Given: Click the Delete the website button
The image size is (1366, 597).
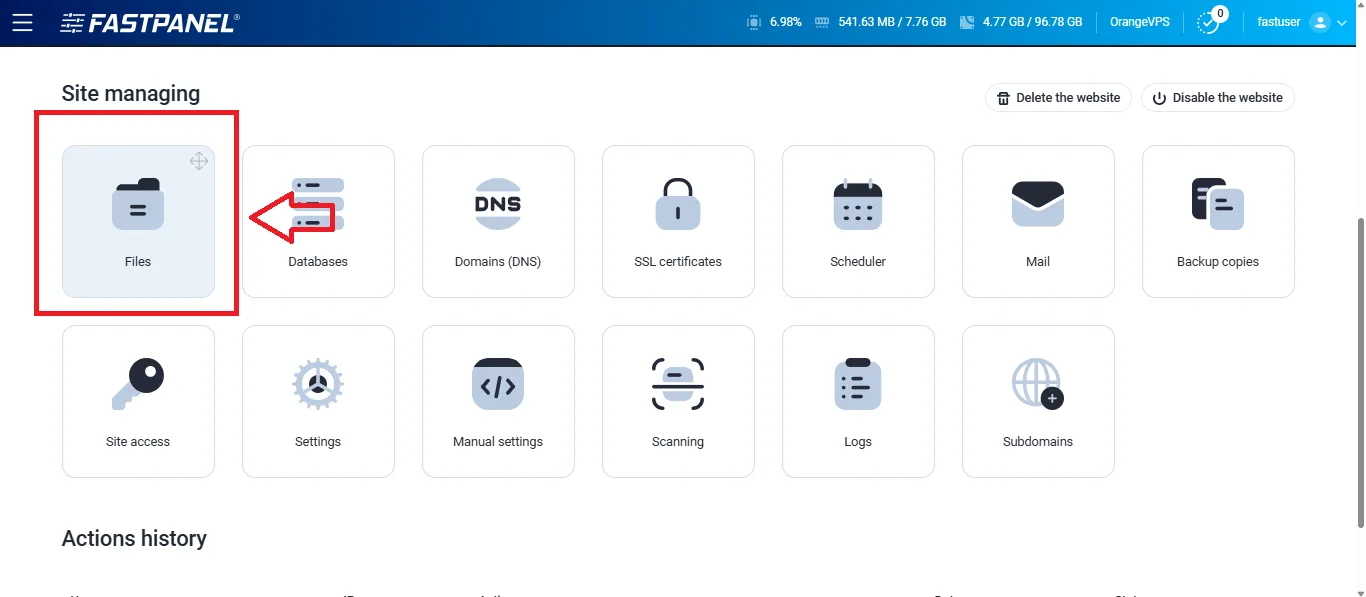Looking at the screenshot, I should click(1058, 97).
